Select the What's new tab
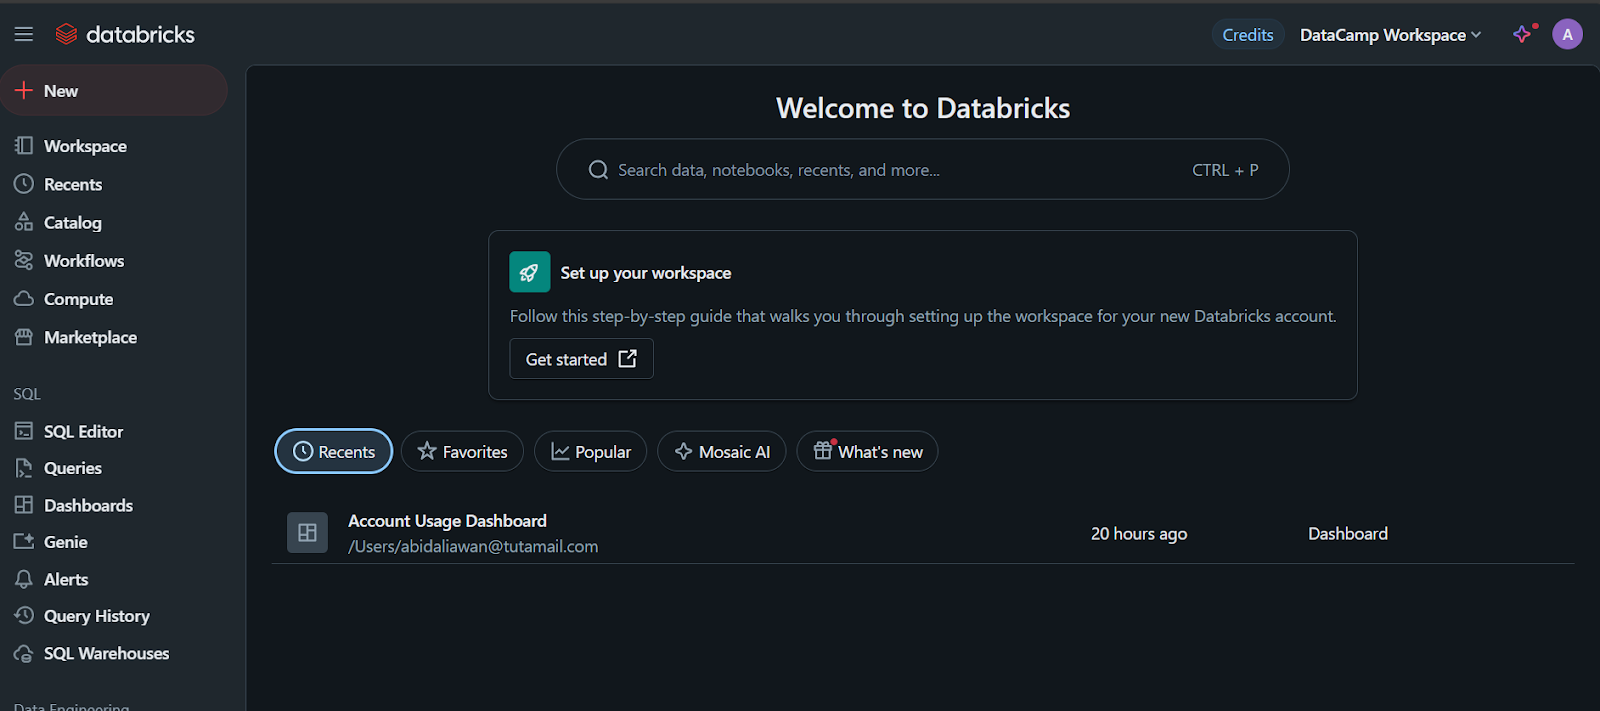This screenshot has height=711, width=1600. [867, 452]
